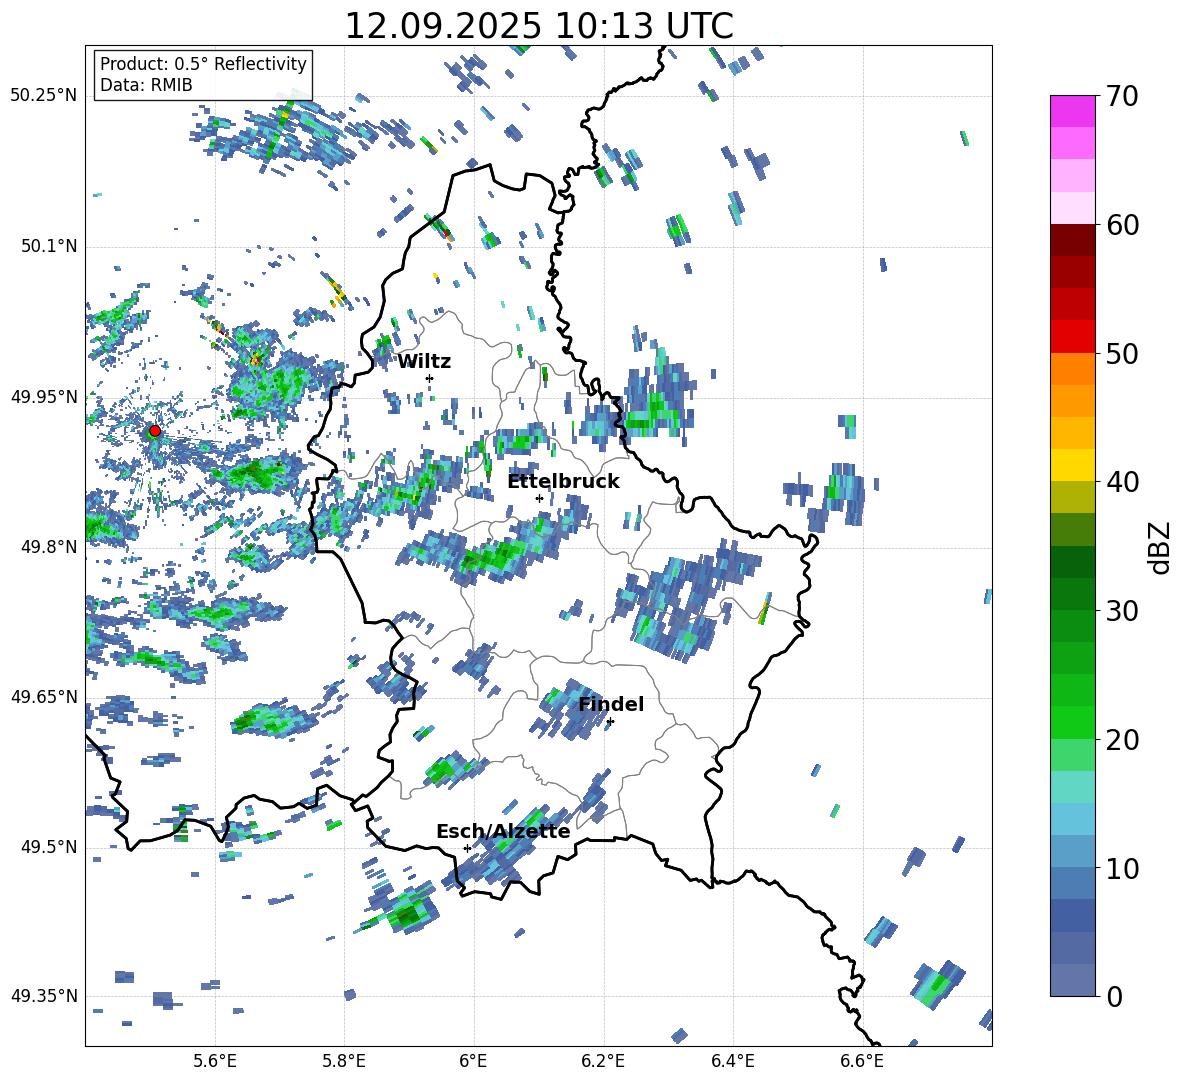This screenshot has width=1184, height=1081.
Task: Click the 50.1°N latitude label
Action: click(x=49, y=246)
